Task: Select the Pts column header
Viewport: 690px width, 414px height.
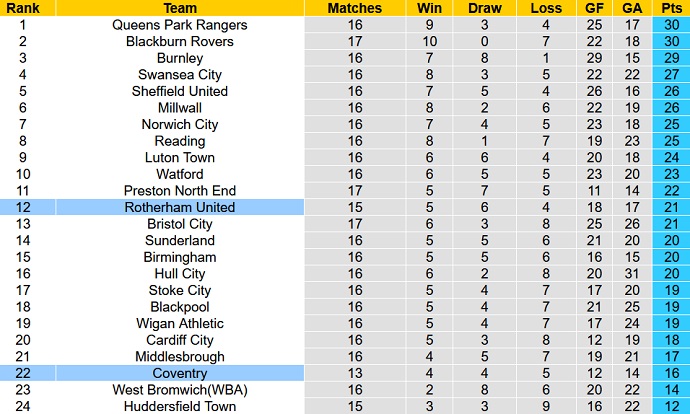Action: [x=669, y=8]
